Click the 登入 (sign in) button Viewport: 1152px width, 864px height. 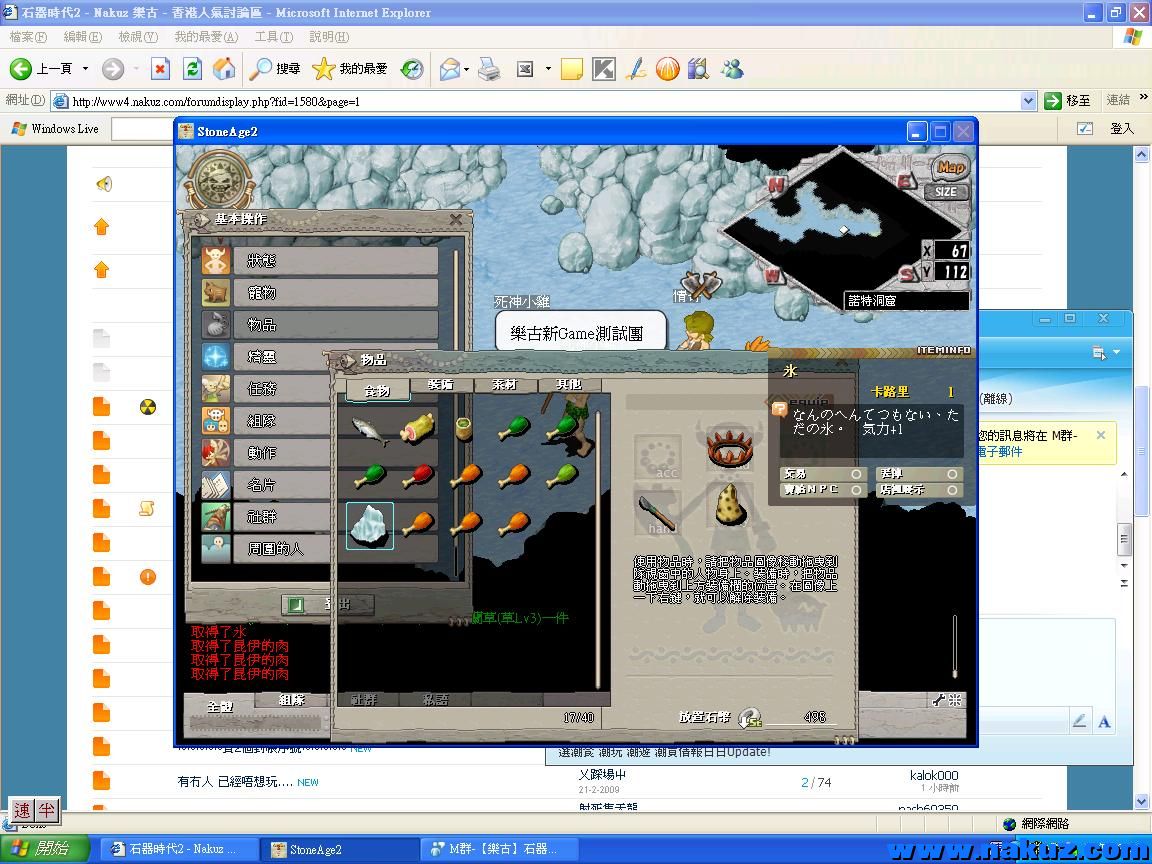1121,129
